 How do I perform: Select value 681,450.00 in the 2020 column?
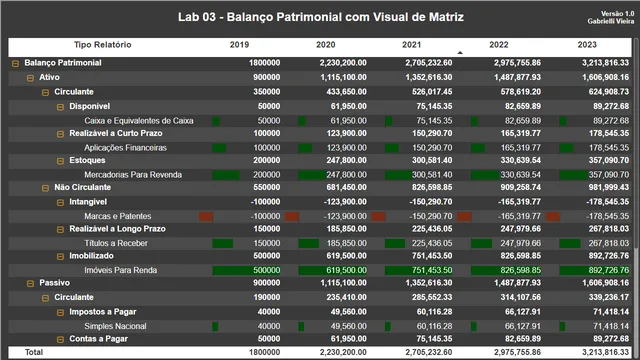pyautogui.click(x=346, y=187)
